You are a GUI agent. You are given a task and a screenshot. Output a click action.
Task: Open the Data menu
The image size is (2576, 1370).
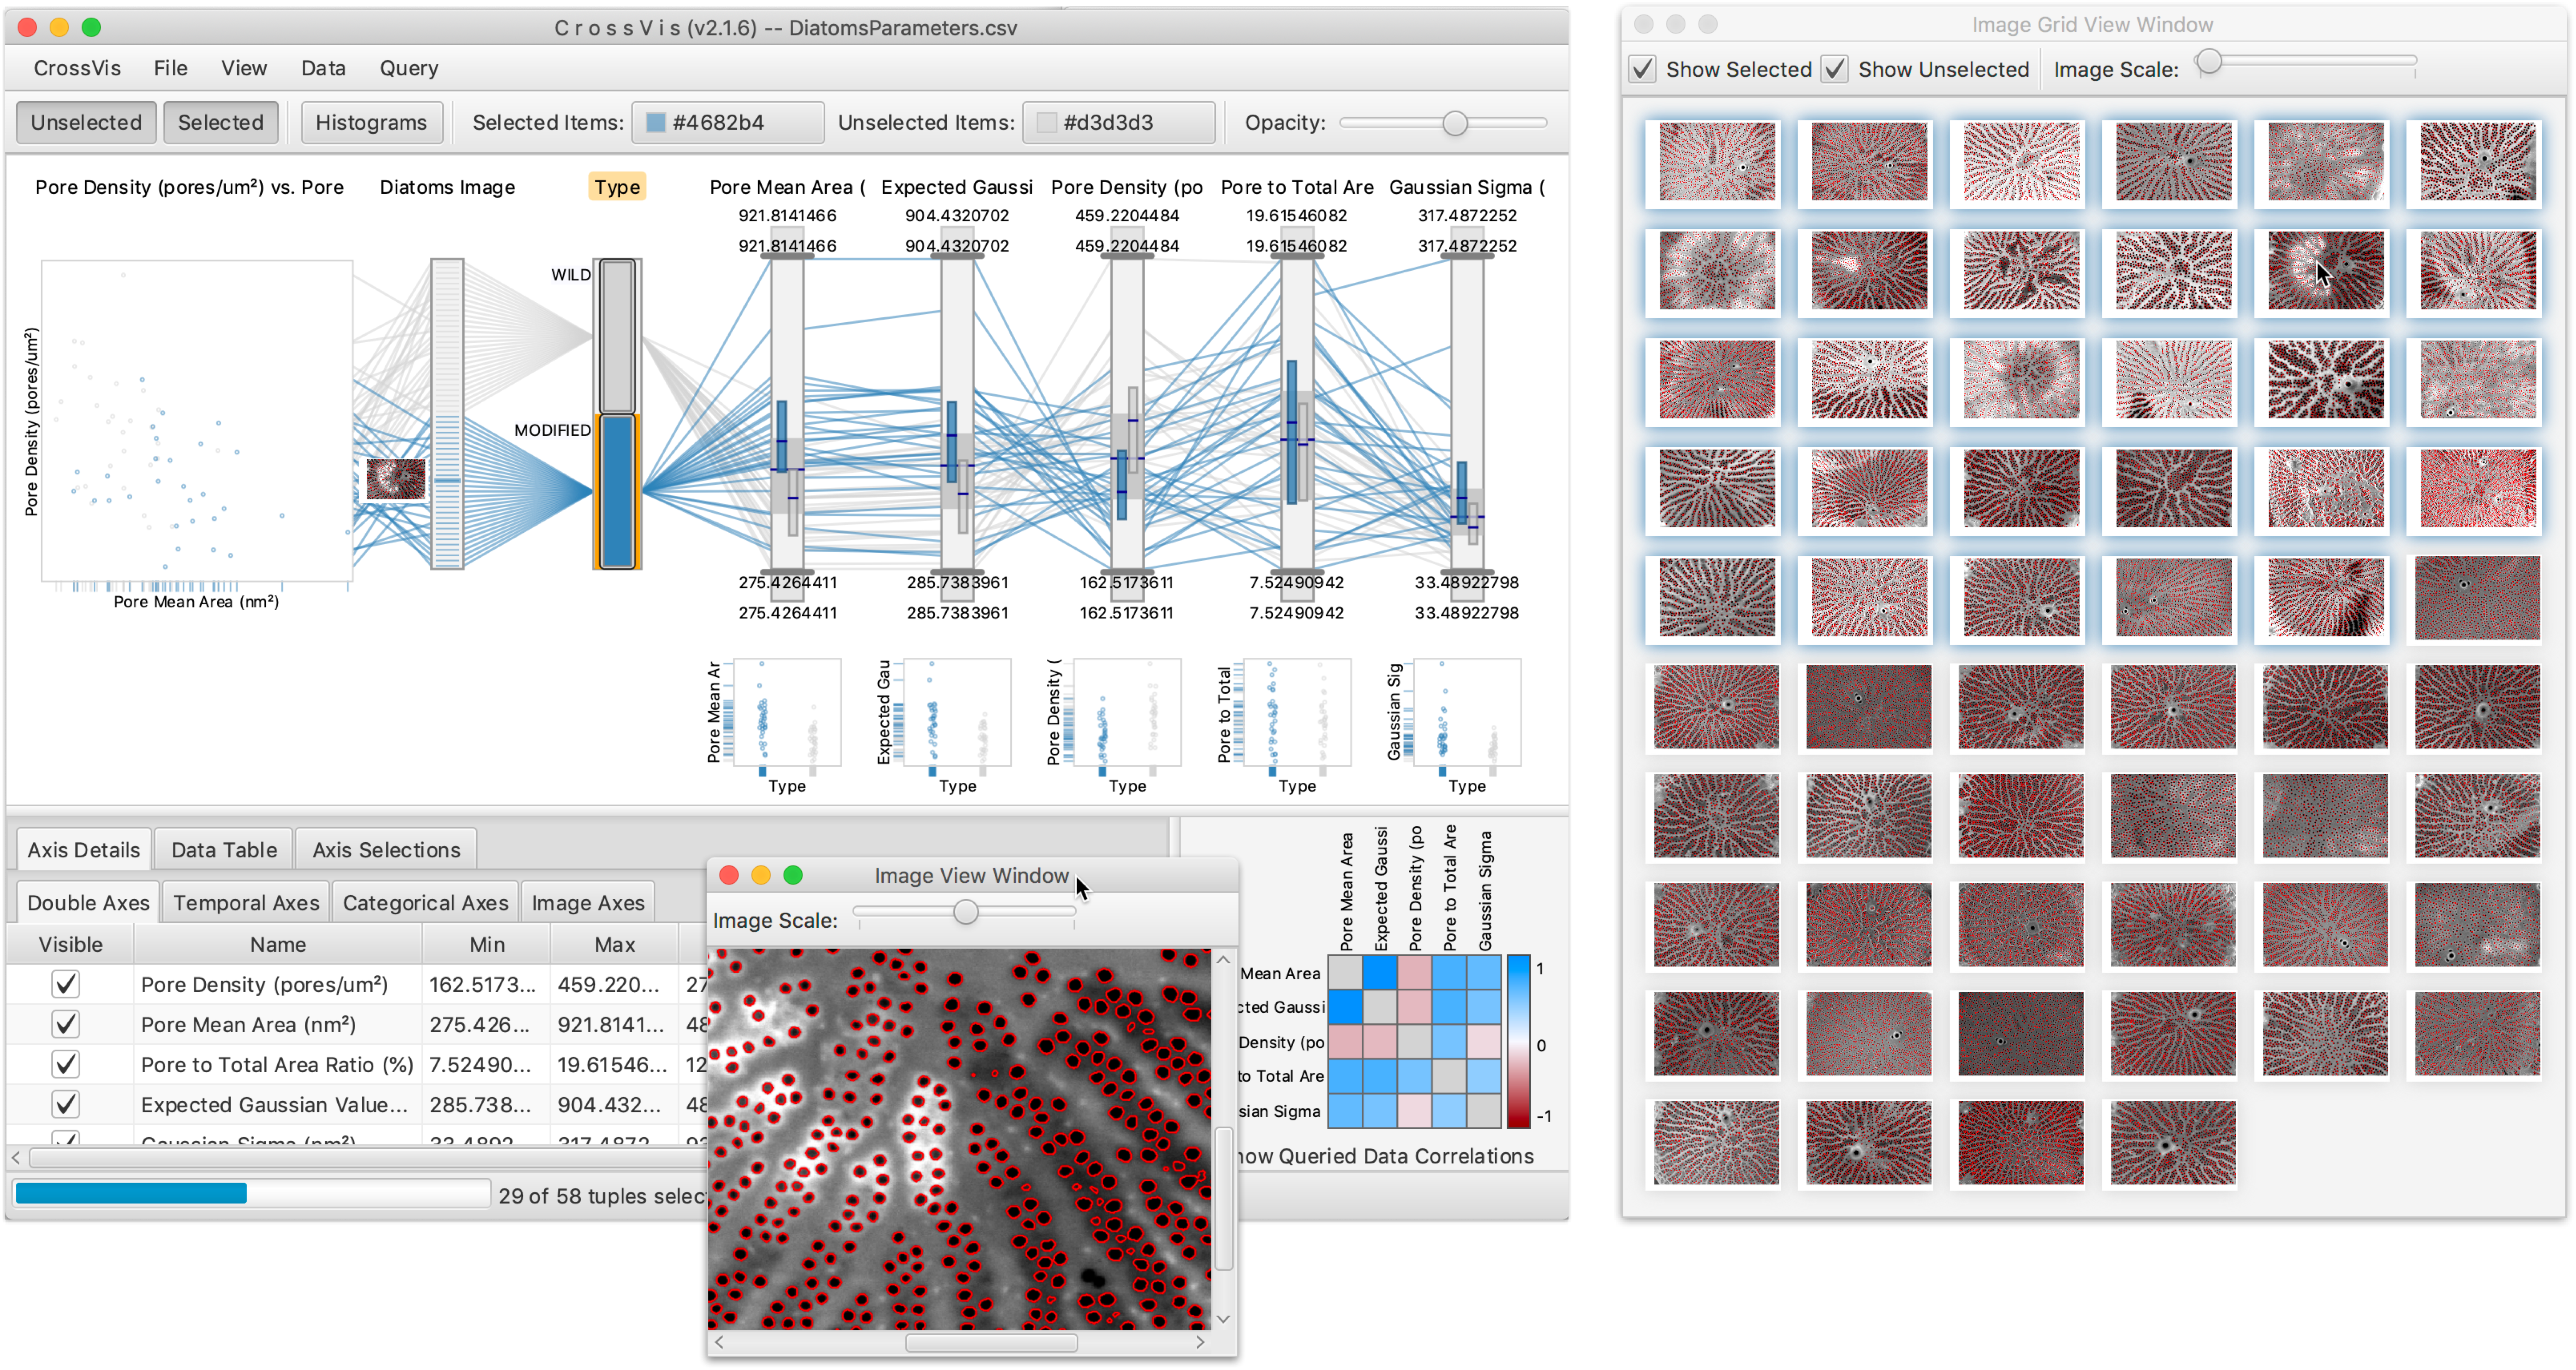[x=323, y=68]
